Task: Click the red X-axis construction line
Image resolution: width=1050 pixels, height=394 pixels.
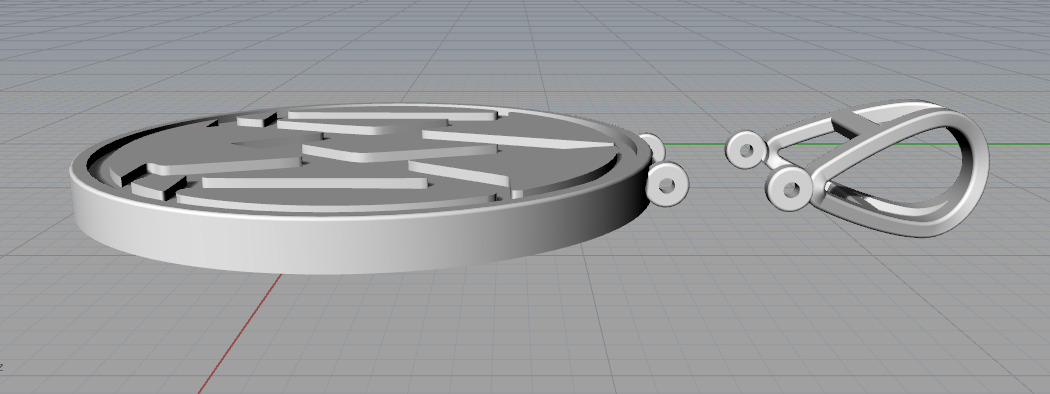Action: [x=240, y=334]
